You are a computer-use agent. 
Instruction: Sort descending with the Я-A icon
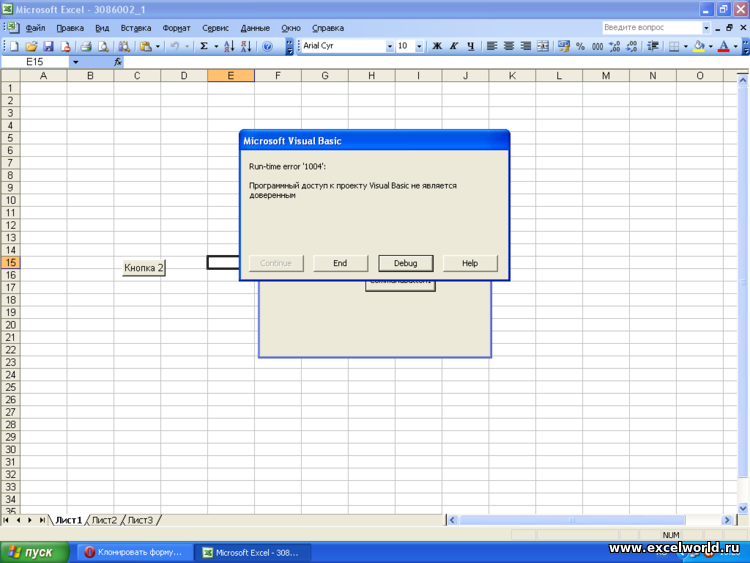[x=246, y=46]
